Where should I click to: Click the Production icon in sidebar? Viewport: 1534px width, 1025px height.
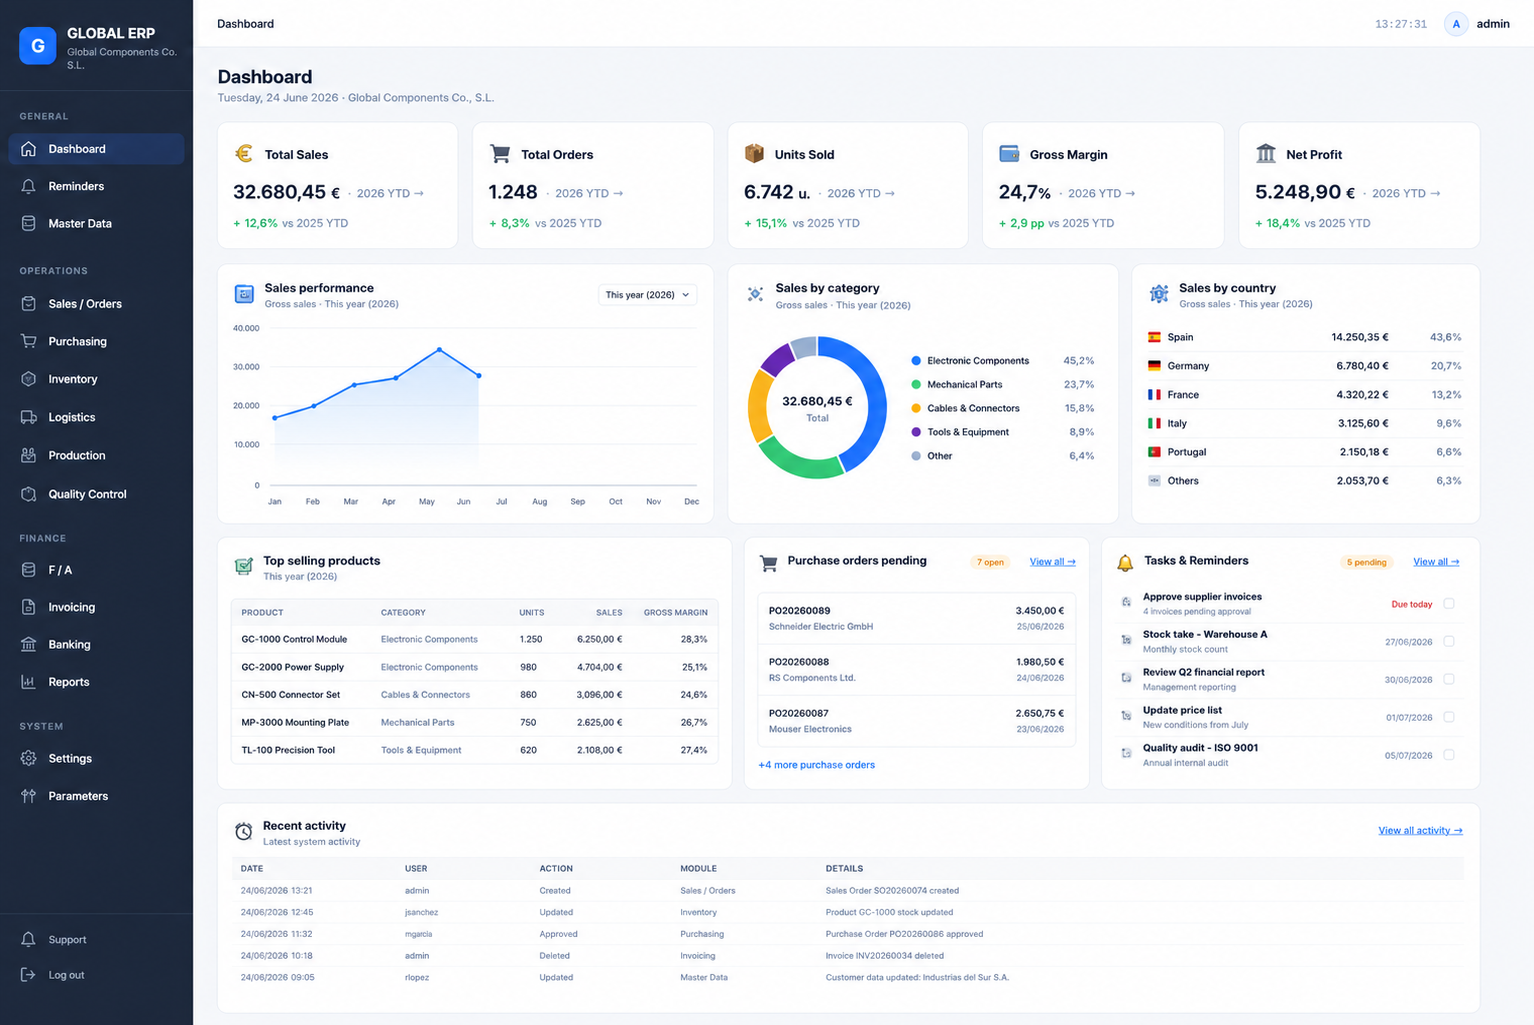[x=28, y=455]
